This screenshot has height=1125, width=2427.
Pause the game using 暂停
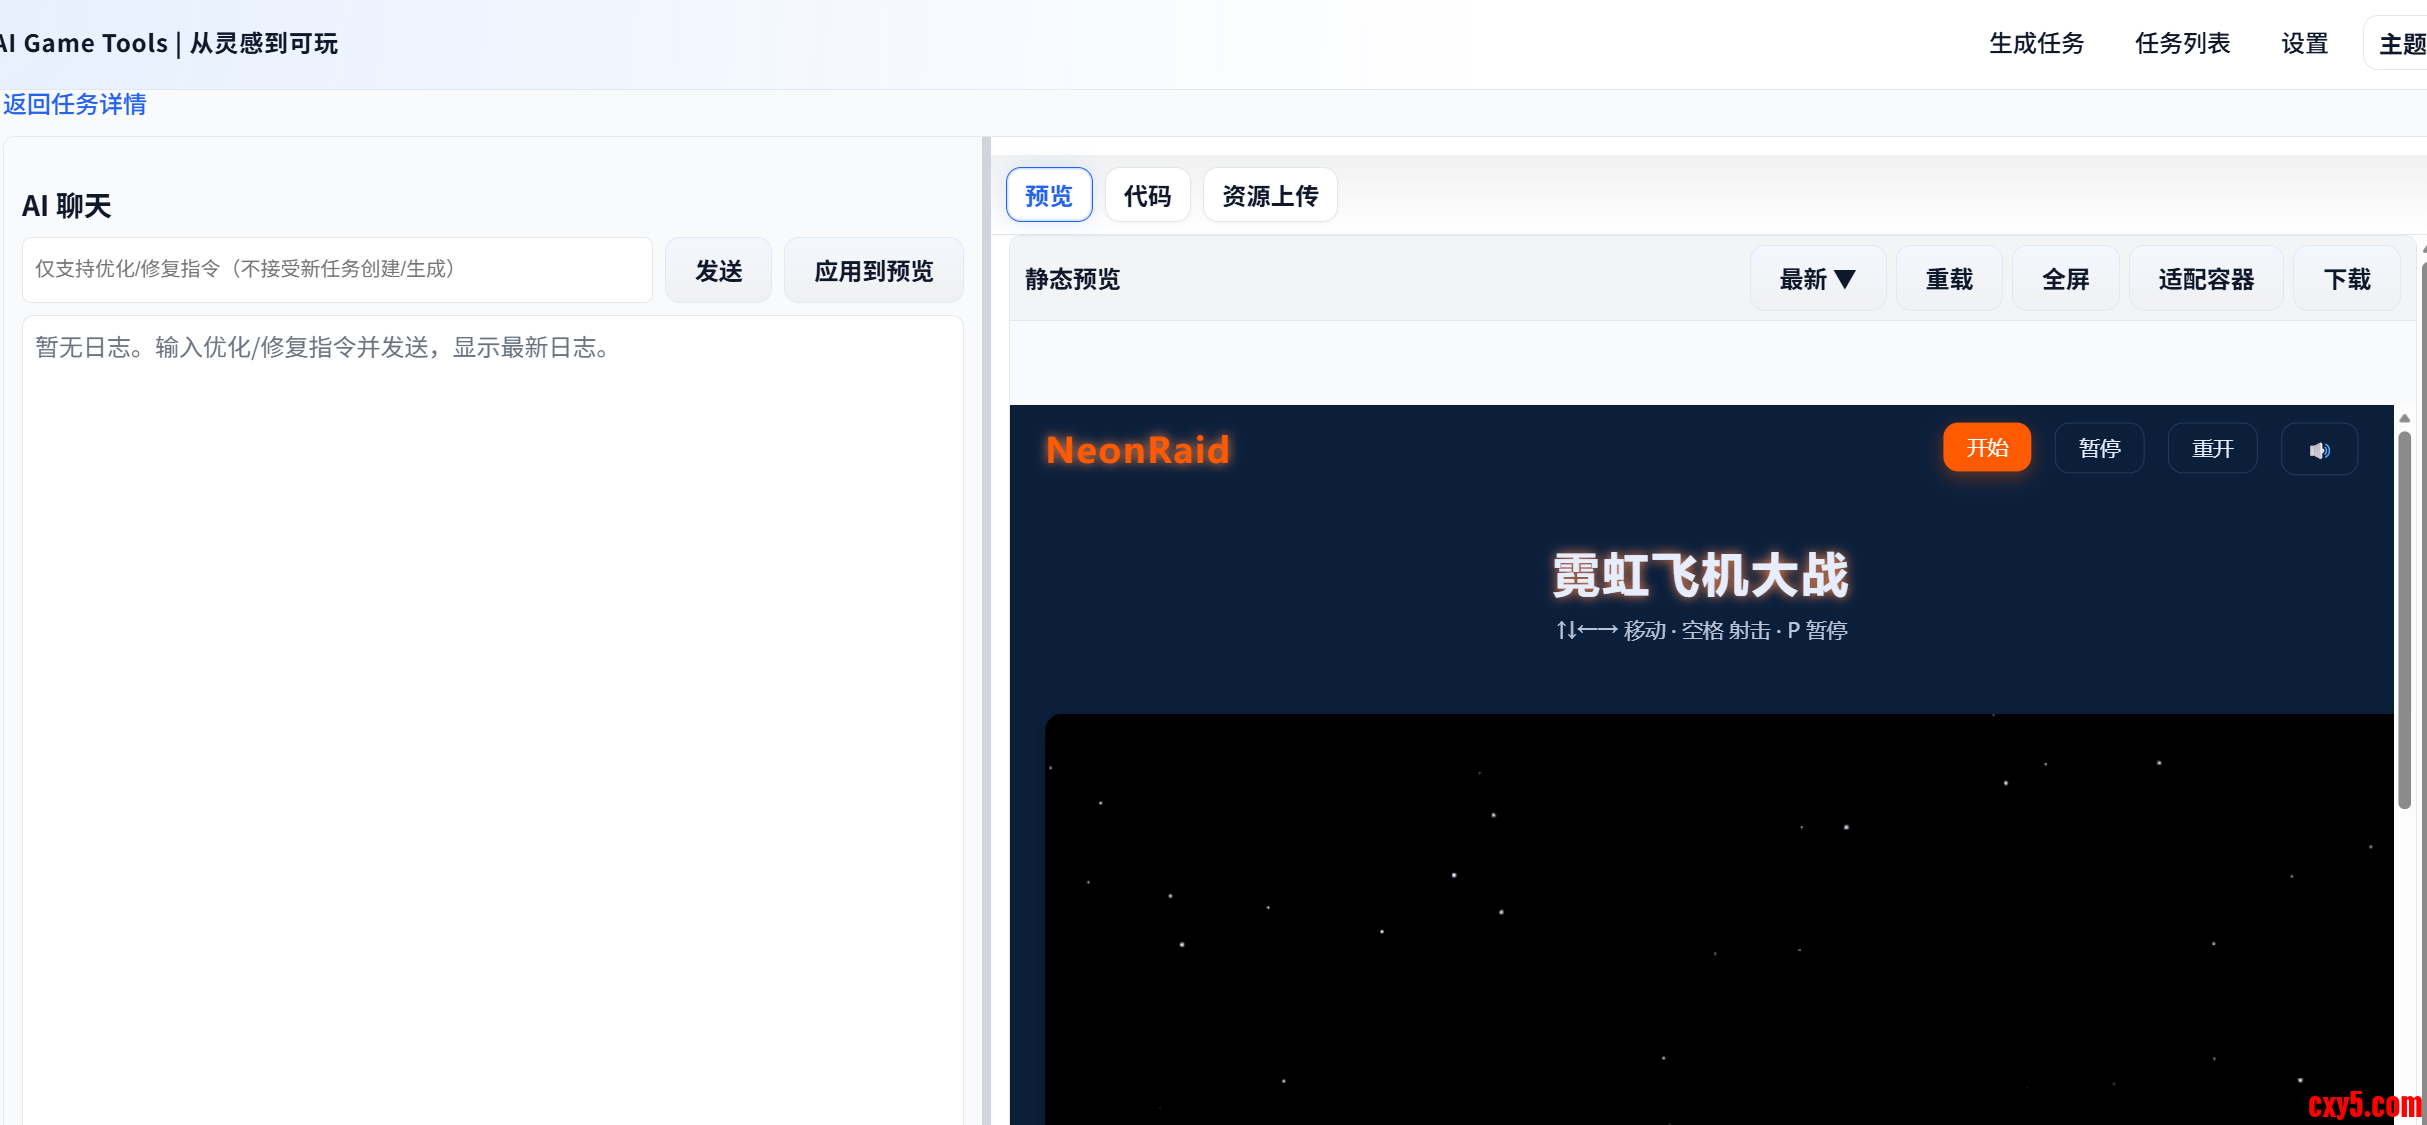pyautogui.click(x=2099, y=449)
